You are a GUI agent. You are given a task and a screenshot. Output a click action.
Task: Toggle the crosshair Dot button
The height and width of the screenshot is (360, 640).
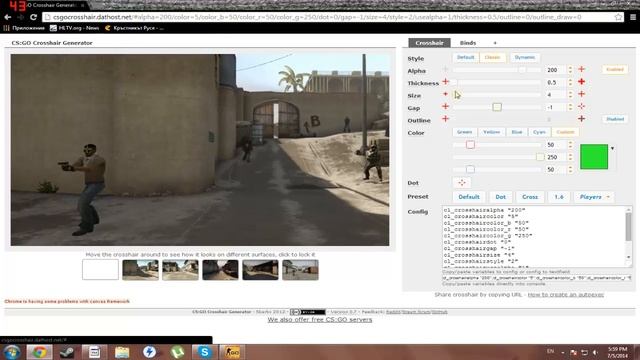click(x=462, y=183)
